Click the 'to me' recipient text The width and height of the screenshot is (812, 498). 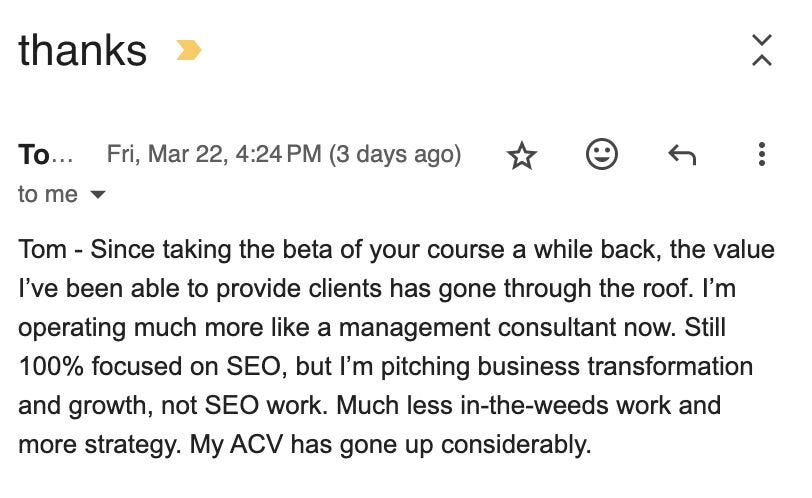point(48,195)
